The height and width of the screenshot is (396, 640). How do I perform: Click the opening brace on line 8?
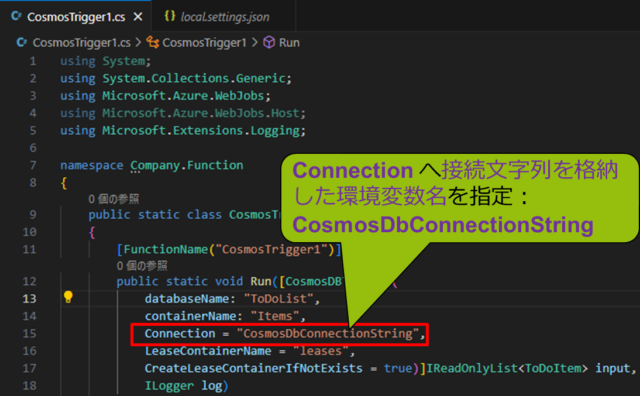(x=64, y=183)
